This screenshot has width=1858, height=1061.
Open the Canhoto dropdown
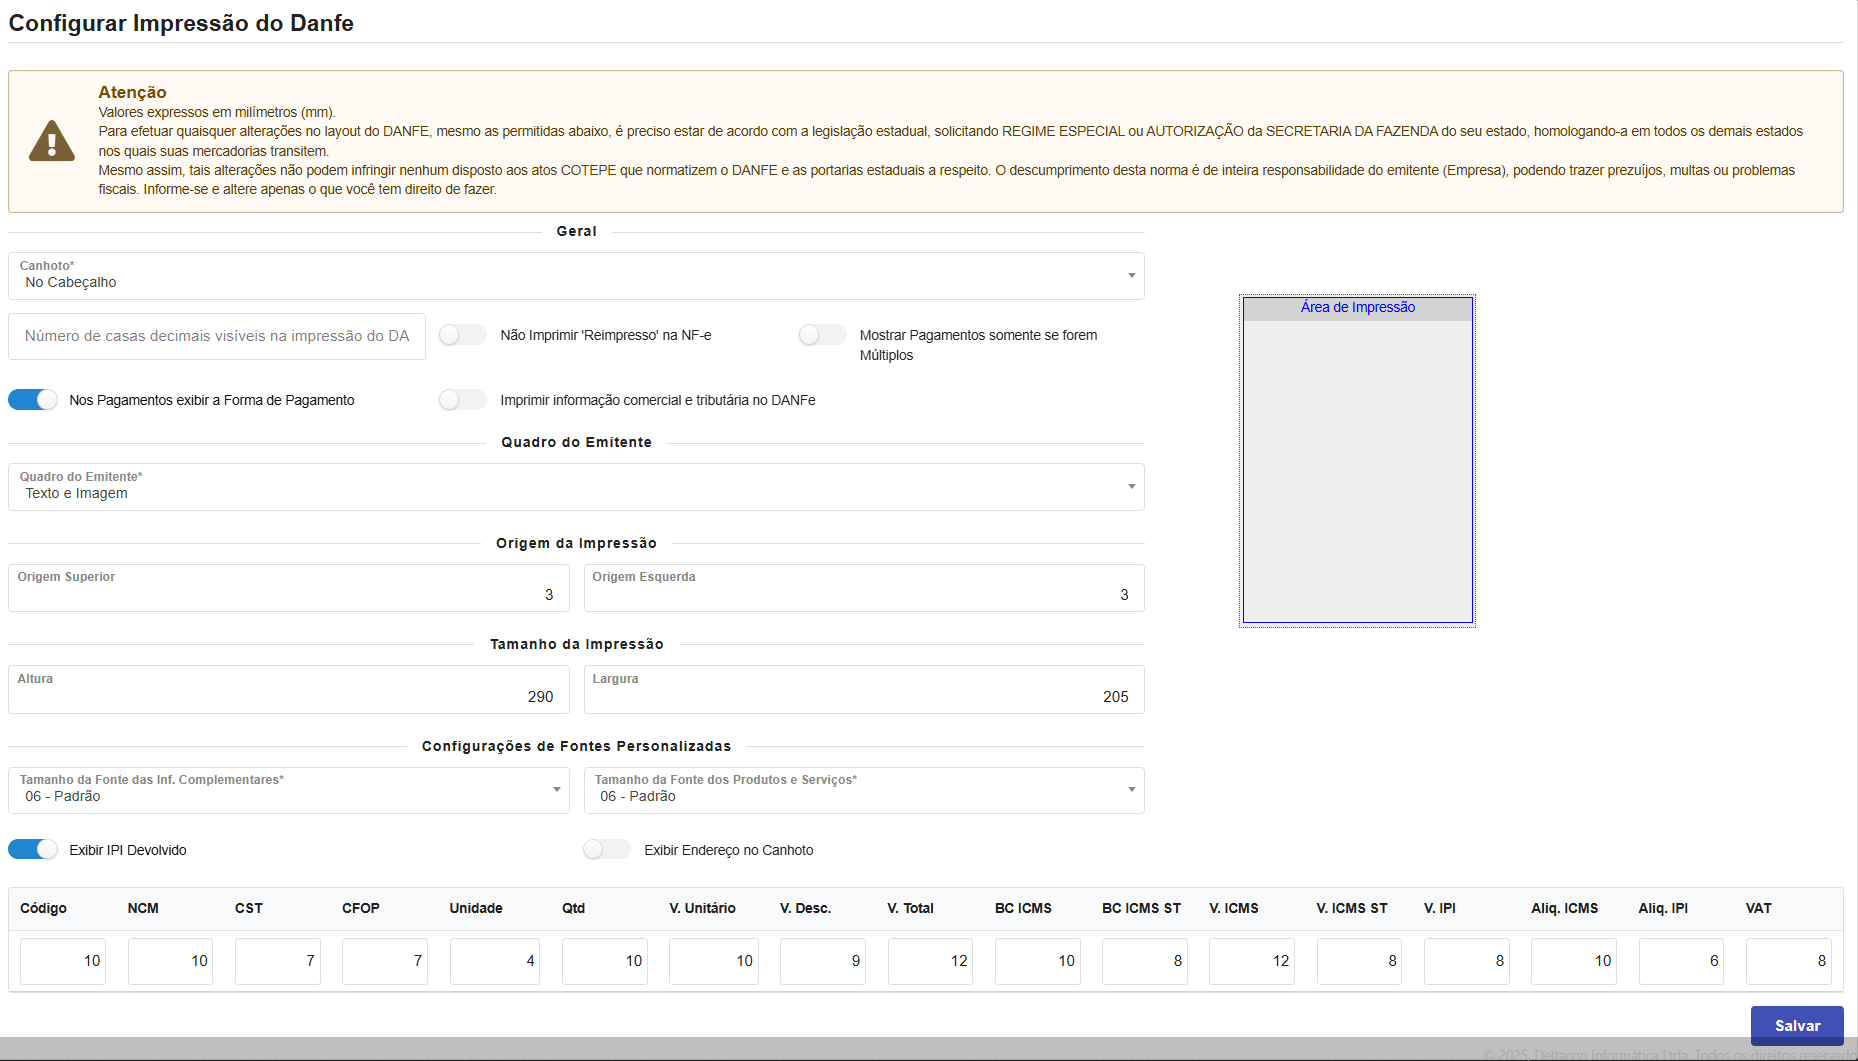[576, 276]
